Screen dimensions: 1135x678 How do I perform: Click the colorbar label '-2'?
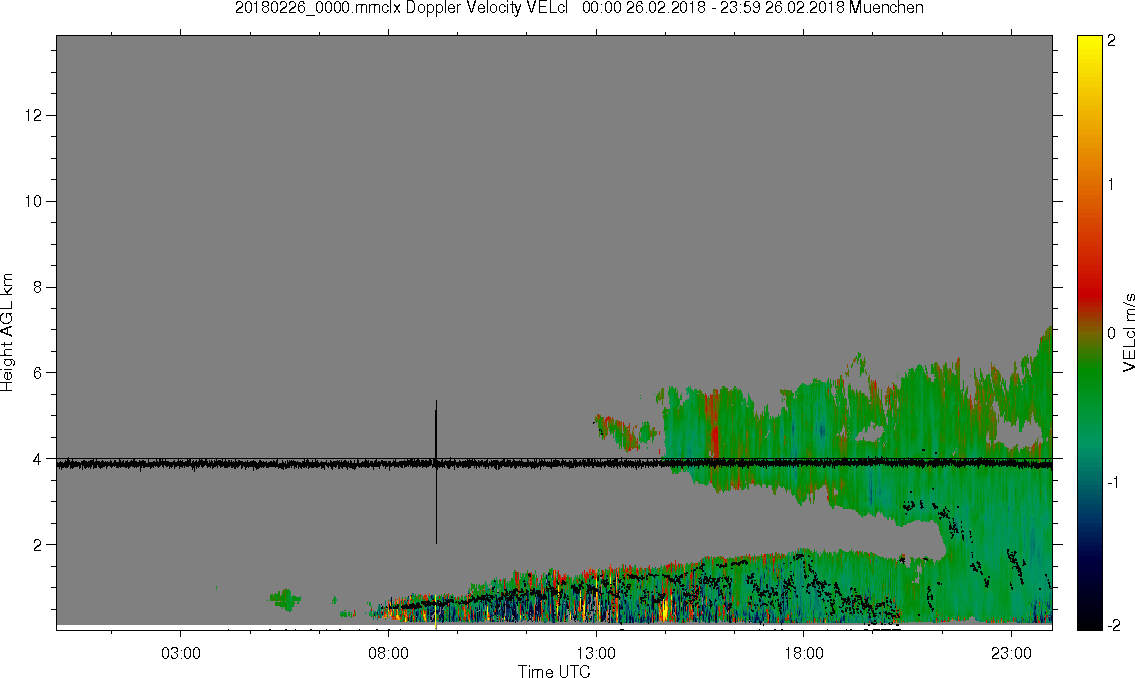1113,625
